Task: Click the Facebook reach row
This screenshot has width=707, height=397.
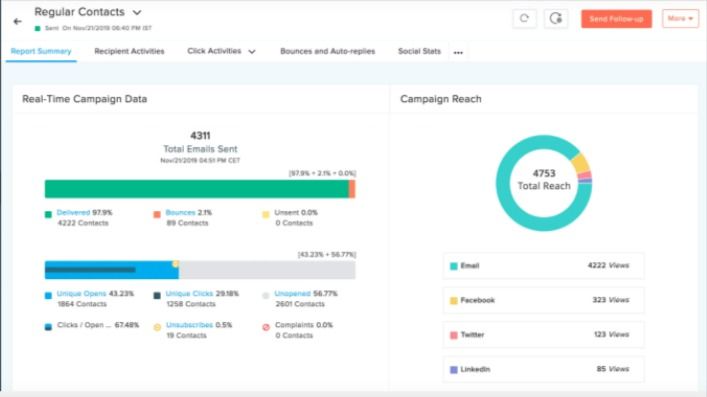Action: click(x=543, y=300)
